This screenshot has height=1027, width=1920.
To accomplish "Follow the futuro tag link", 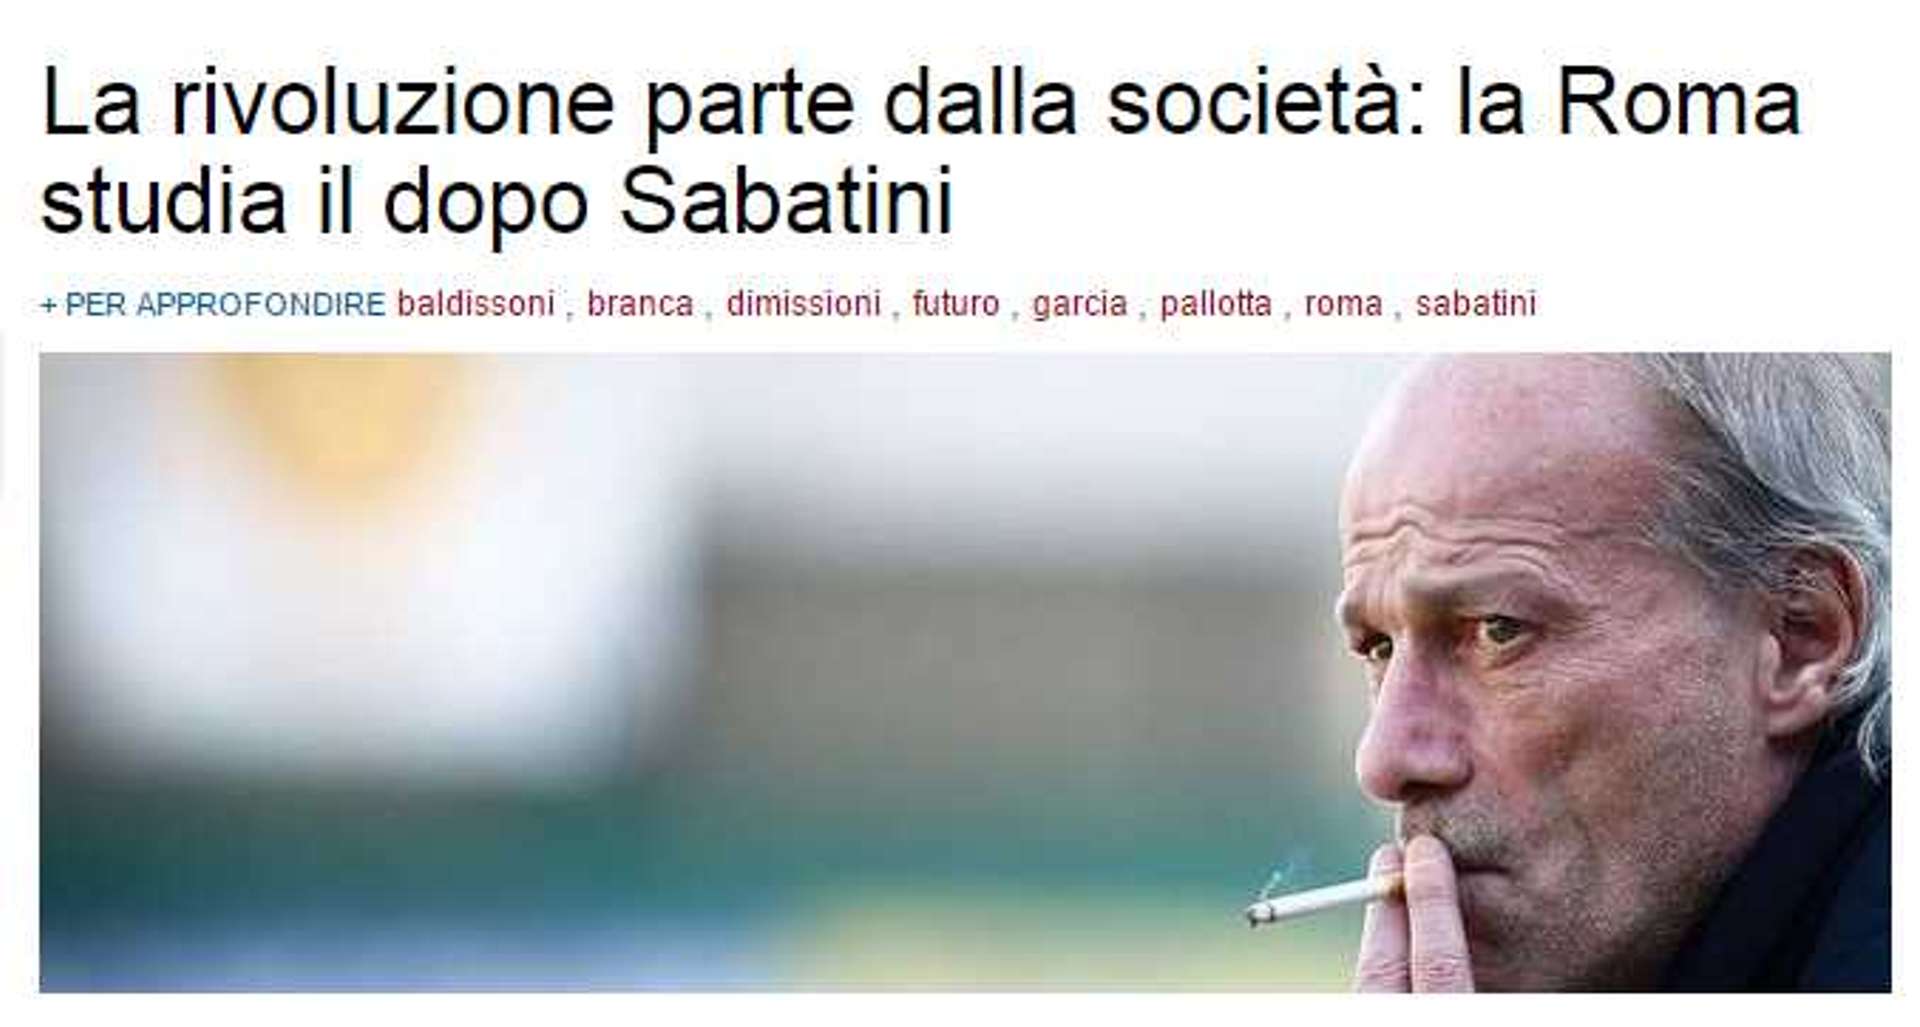I will pyautogui.click(x=956, y=304).
